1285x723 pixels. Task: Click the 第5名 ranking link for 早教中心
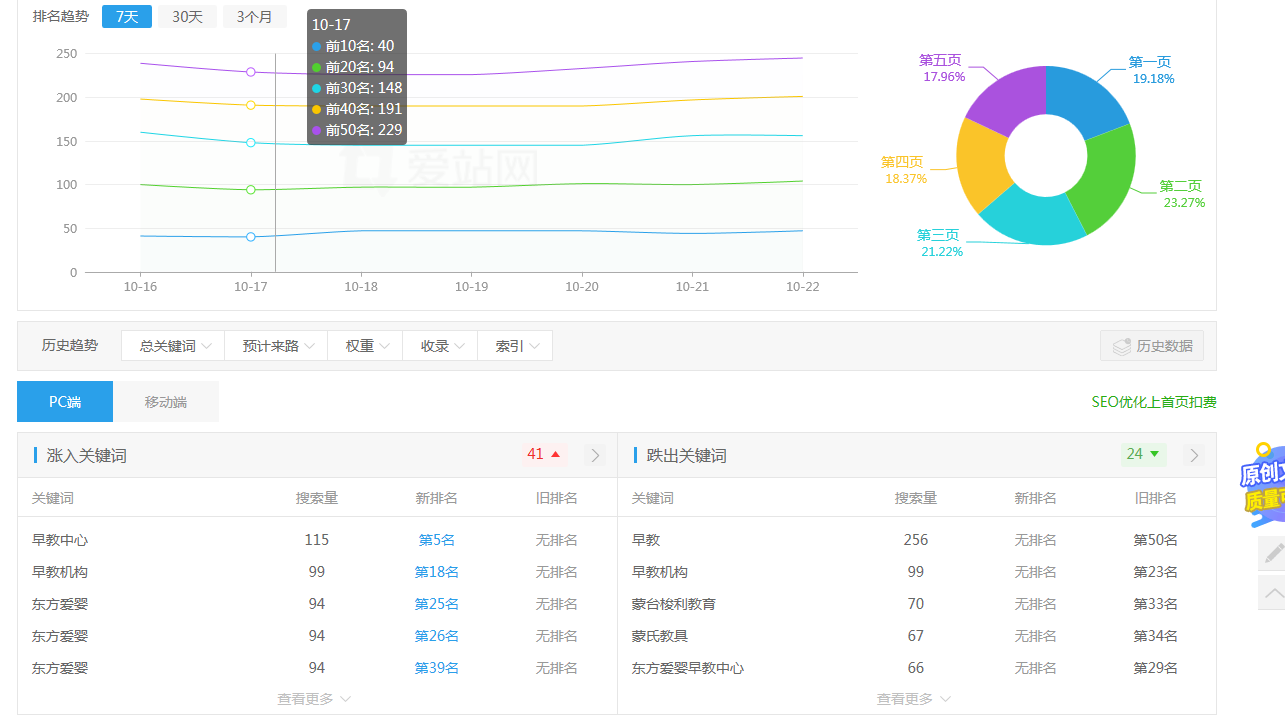click(x=436, y=539)
